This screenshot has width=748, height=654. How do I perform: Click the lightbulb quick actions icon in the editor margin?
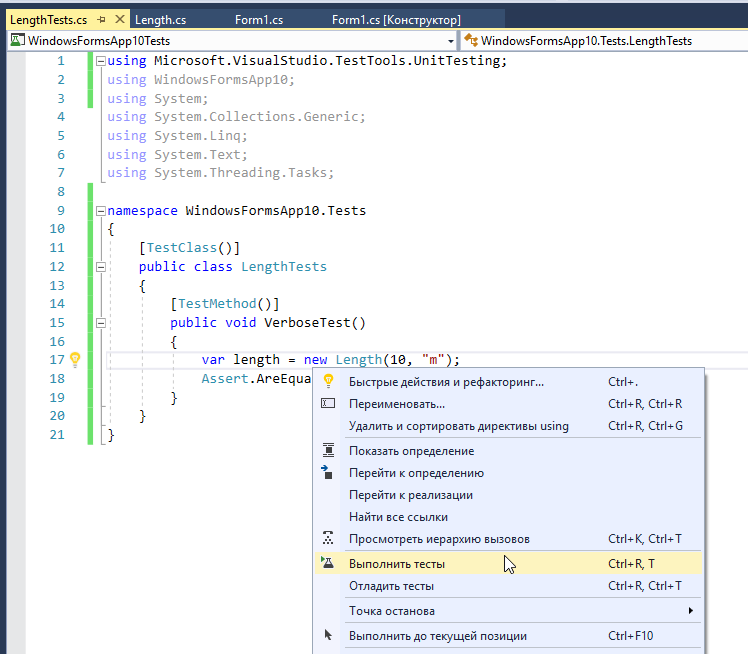coord(74,360)
